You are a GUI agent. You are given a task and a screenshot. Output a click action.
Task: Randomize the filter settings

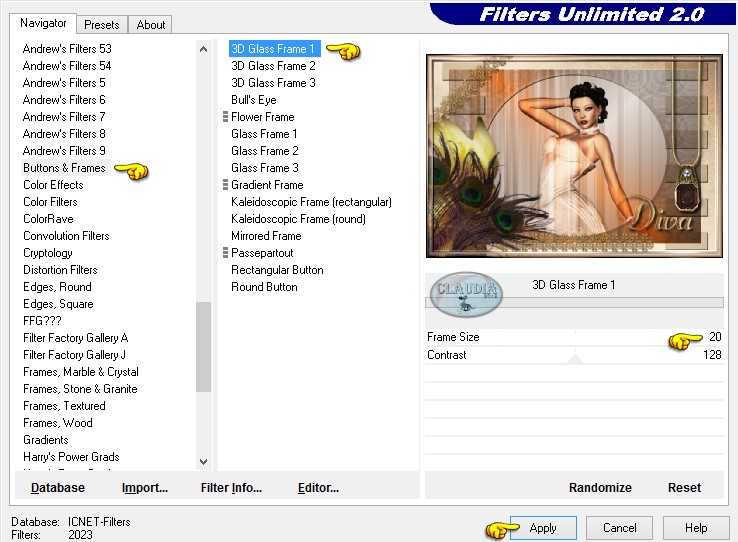[600, 488]
